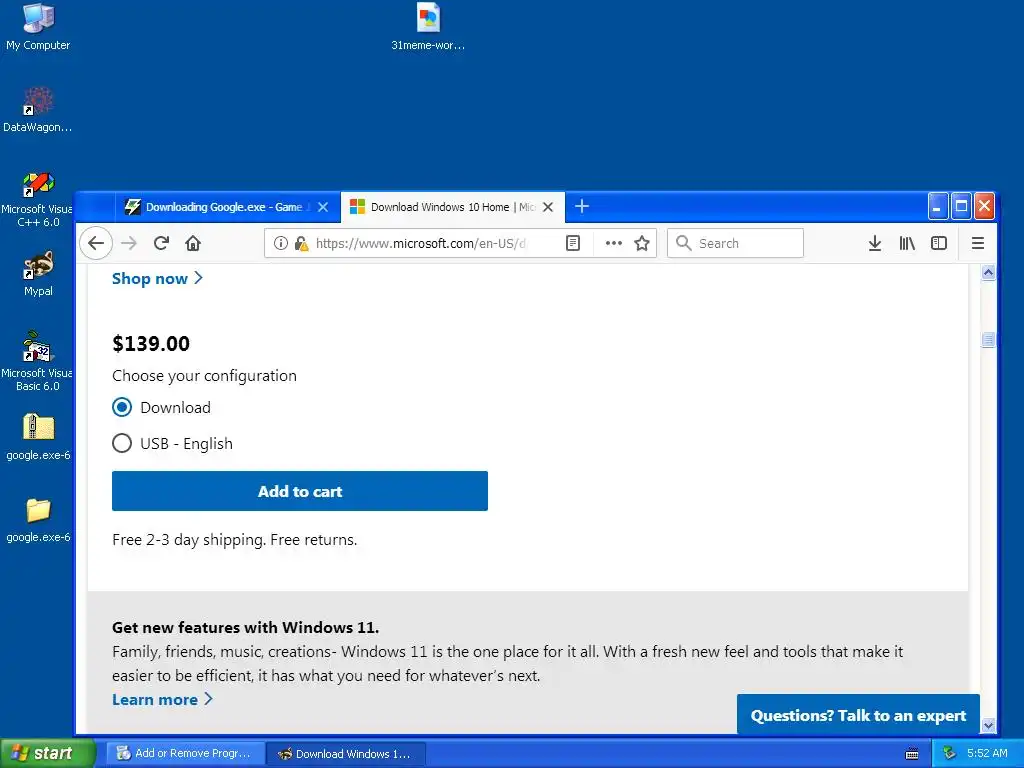This screenshot has height=768, width=1024.
Task: Open Questions? Talk to an expert chat
Action: (x=858, y=715)
